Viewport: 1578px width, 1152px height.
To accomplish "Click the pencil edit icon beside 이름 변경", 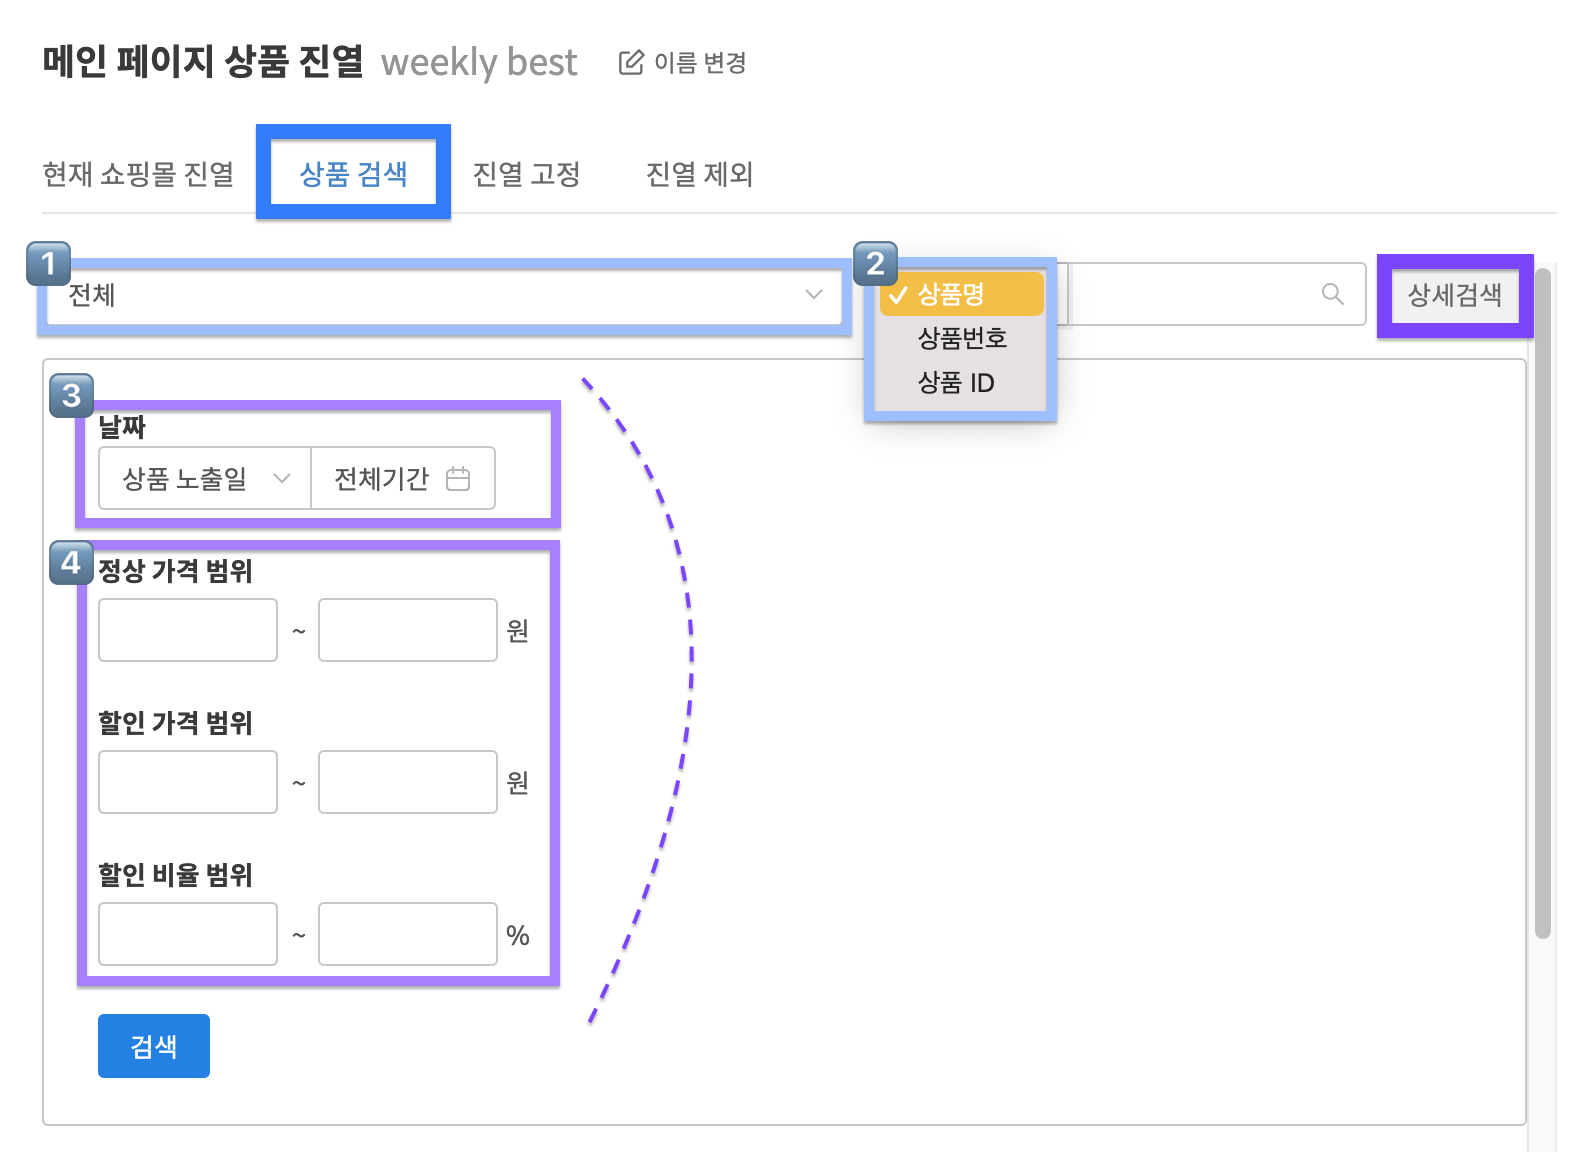I will click(x=631, y=63).
